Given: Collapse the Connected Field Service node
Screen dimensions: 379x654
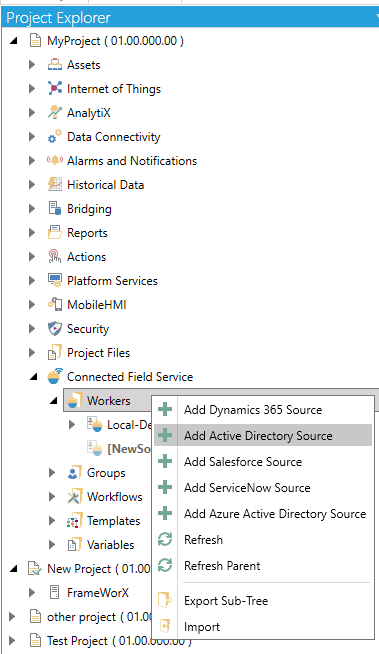Looking at the screenshot, I should [33, 377].
